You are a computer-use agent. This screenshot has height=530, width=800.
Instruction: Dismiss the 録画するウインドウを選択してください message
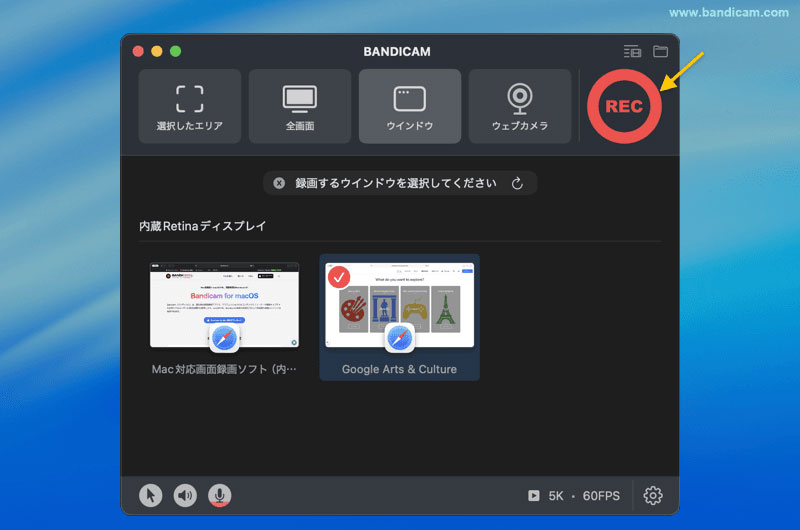(x=279, y=183)
